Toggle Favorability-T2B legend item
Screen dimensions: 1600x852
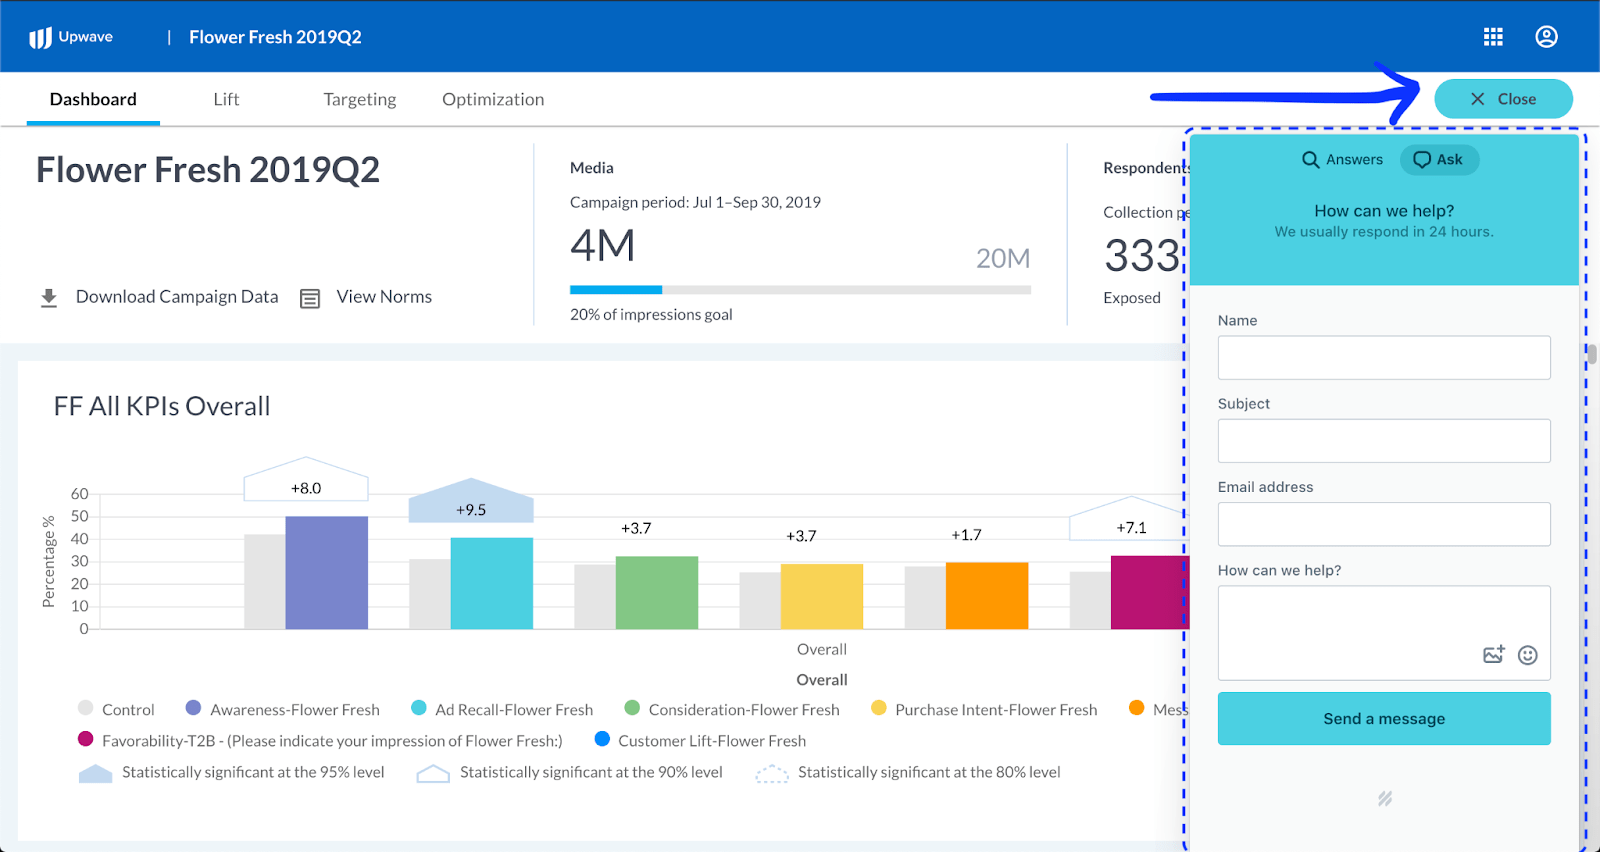[x=320, y=740]
